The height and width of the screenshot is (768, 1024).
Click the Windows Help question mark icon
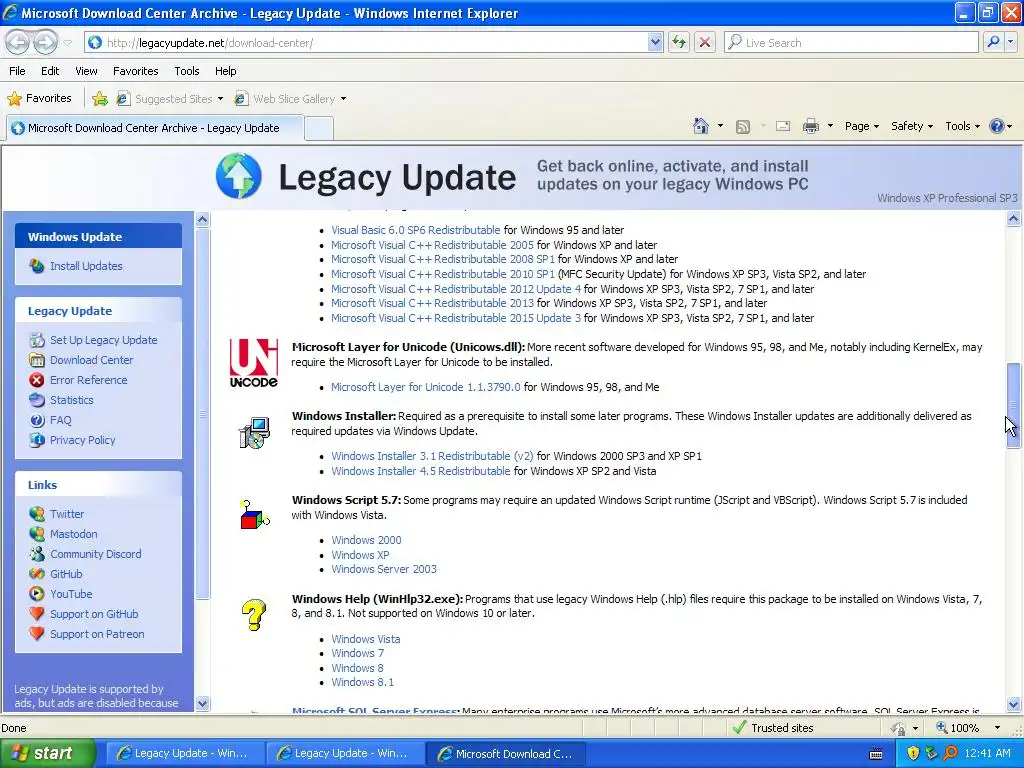click(254, 615)
